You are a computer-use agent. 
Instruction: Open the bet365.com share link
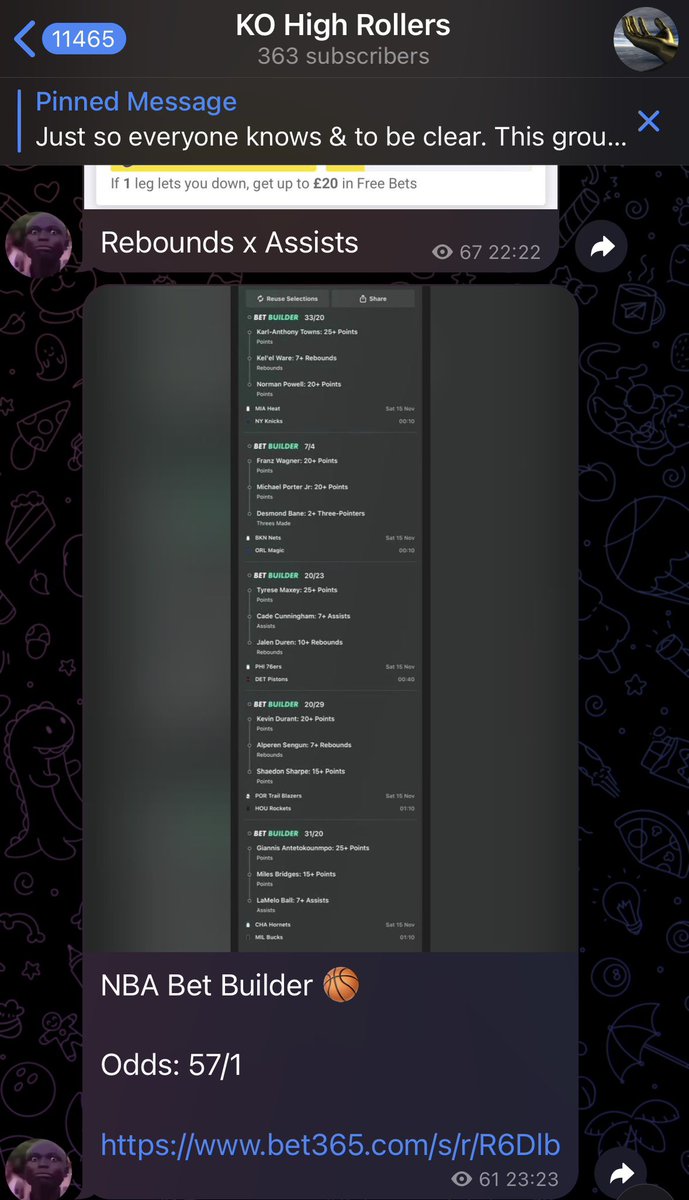tap(330, 1145)
